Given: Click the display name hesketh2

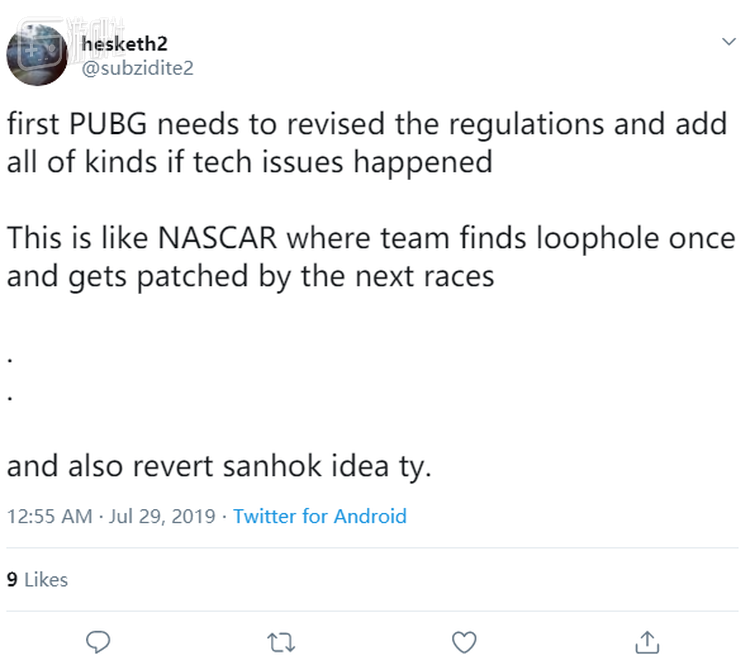Looking at the screenshot, I should click(x=126, y=44).
